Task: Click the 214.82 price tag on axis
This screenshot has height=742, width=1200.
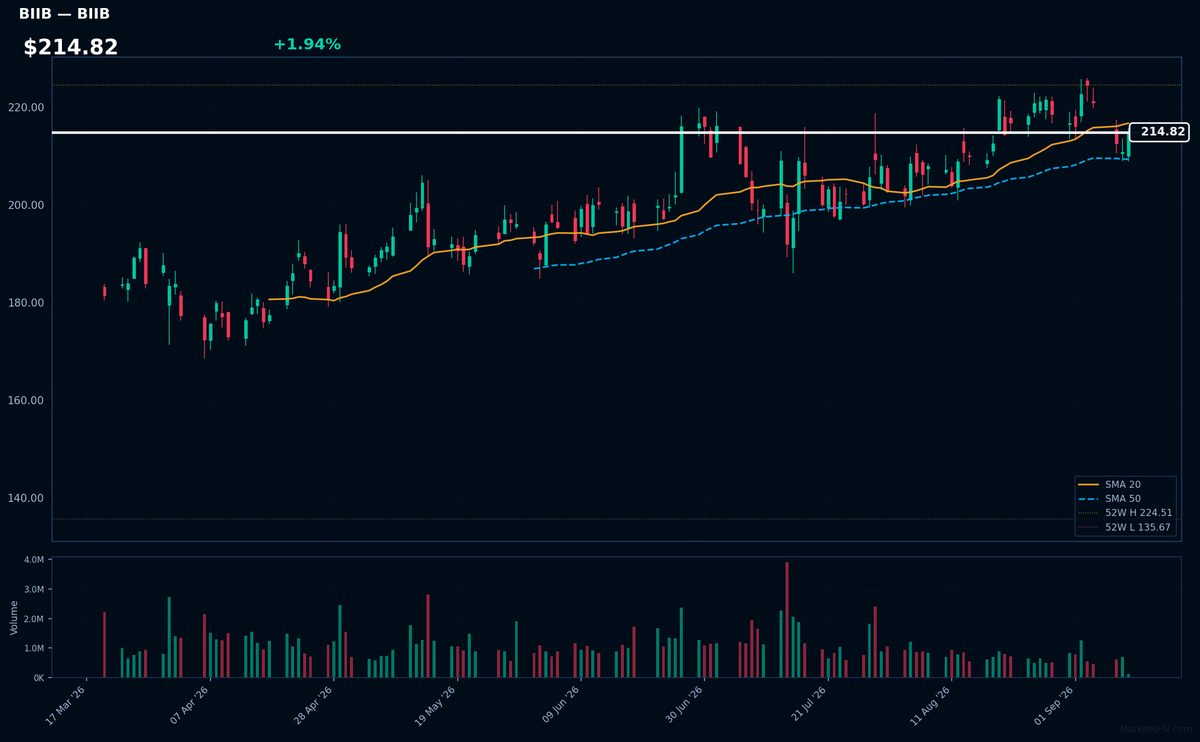Action: [x=1159, y=132]
